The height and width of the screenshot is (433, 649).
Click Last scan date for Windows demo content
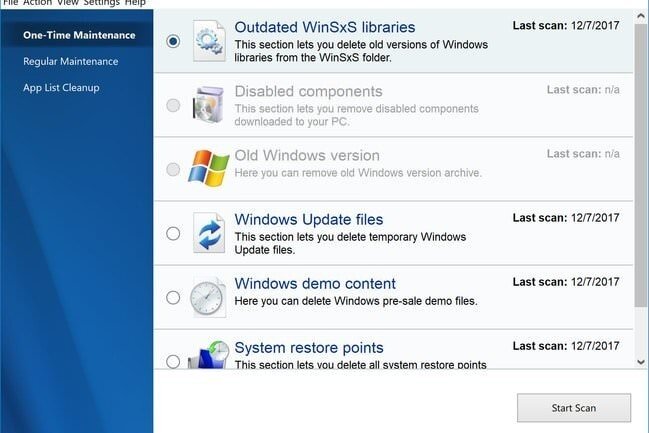click(566, 282)
